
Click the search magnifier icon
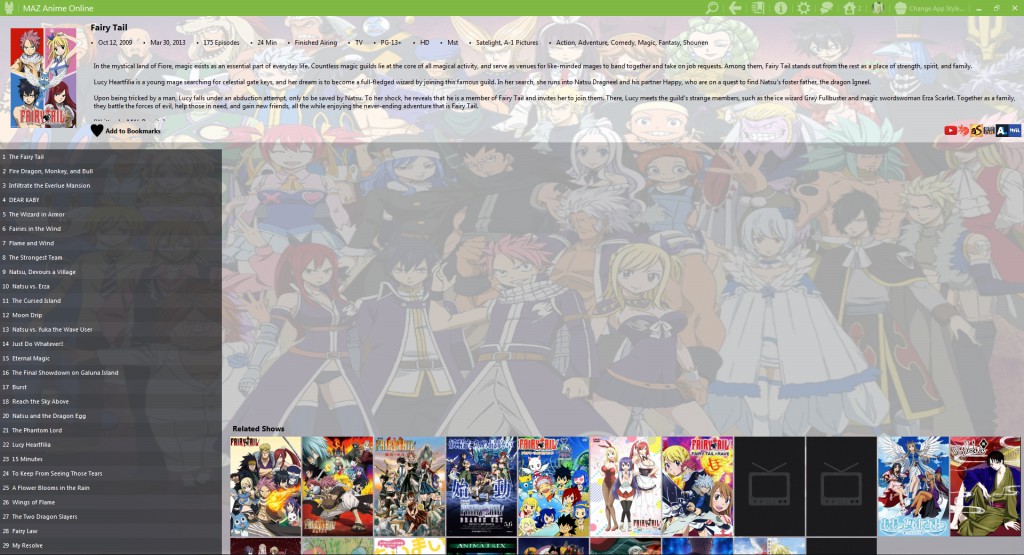[x=712, y=8]
